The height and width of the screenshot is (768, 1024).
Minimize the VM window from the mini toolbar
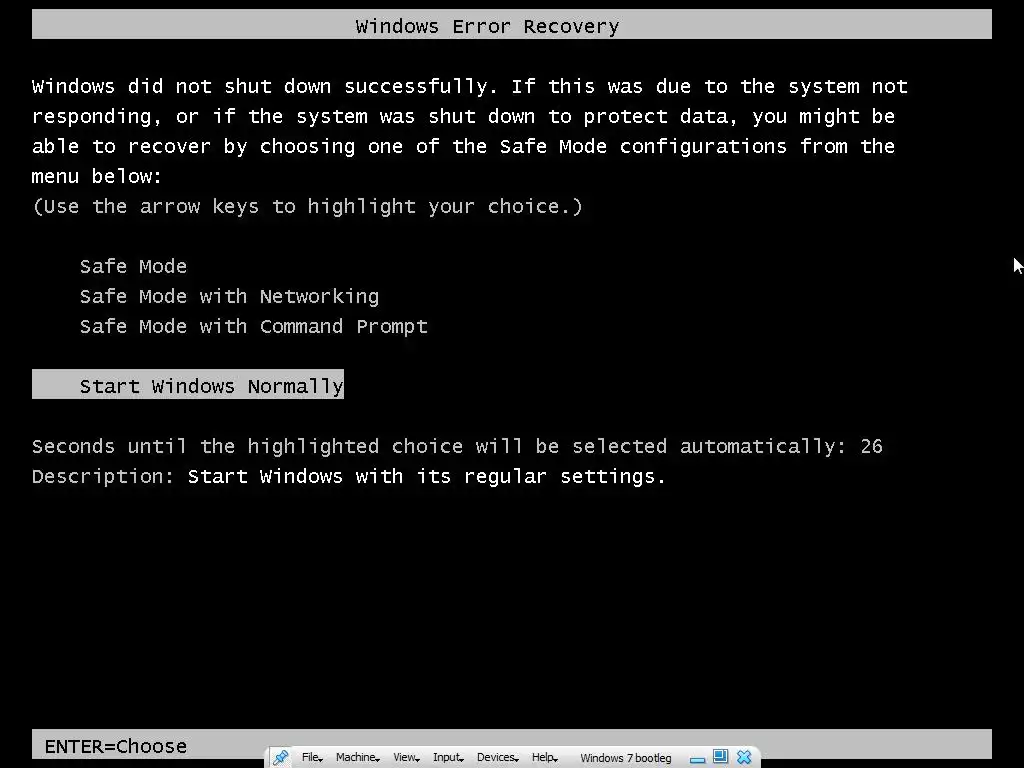697,760
